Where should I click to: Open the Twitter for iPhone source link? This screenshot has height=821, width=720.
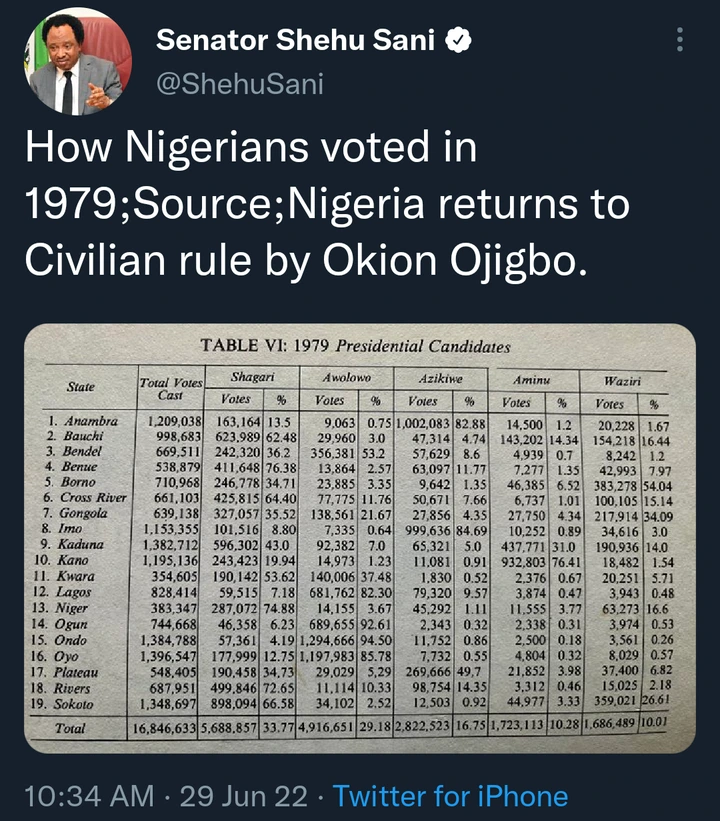coord(450,796)
